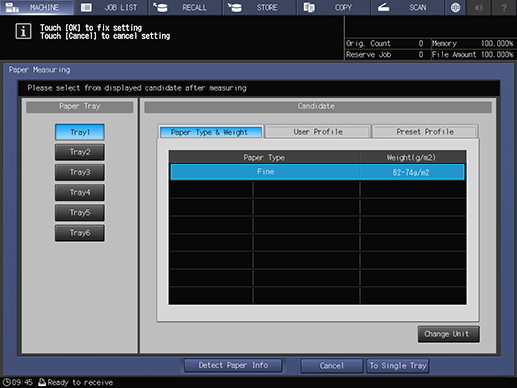
Task: Click the To Single Tray button
Action: [398, 366]
